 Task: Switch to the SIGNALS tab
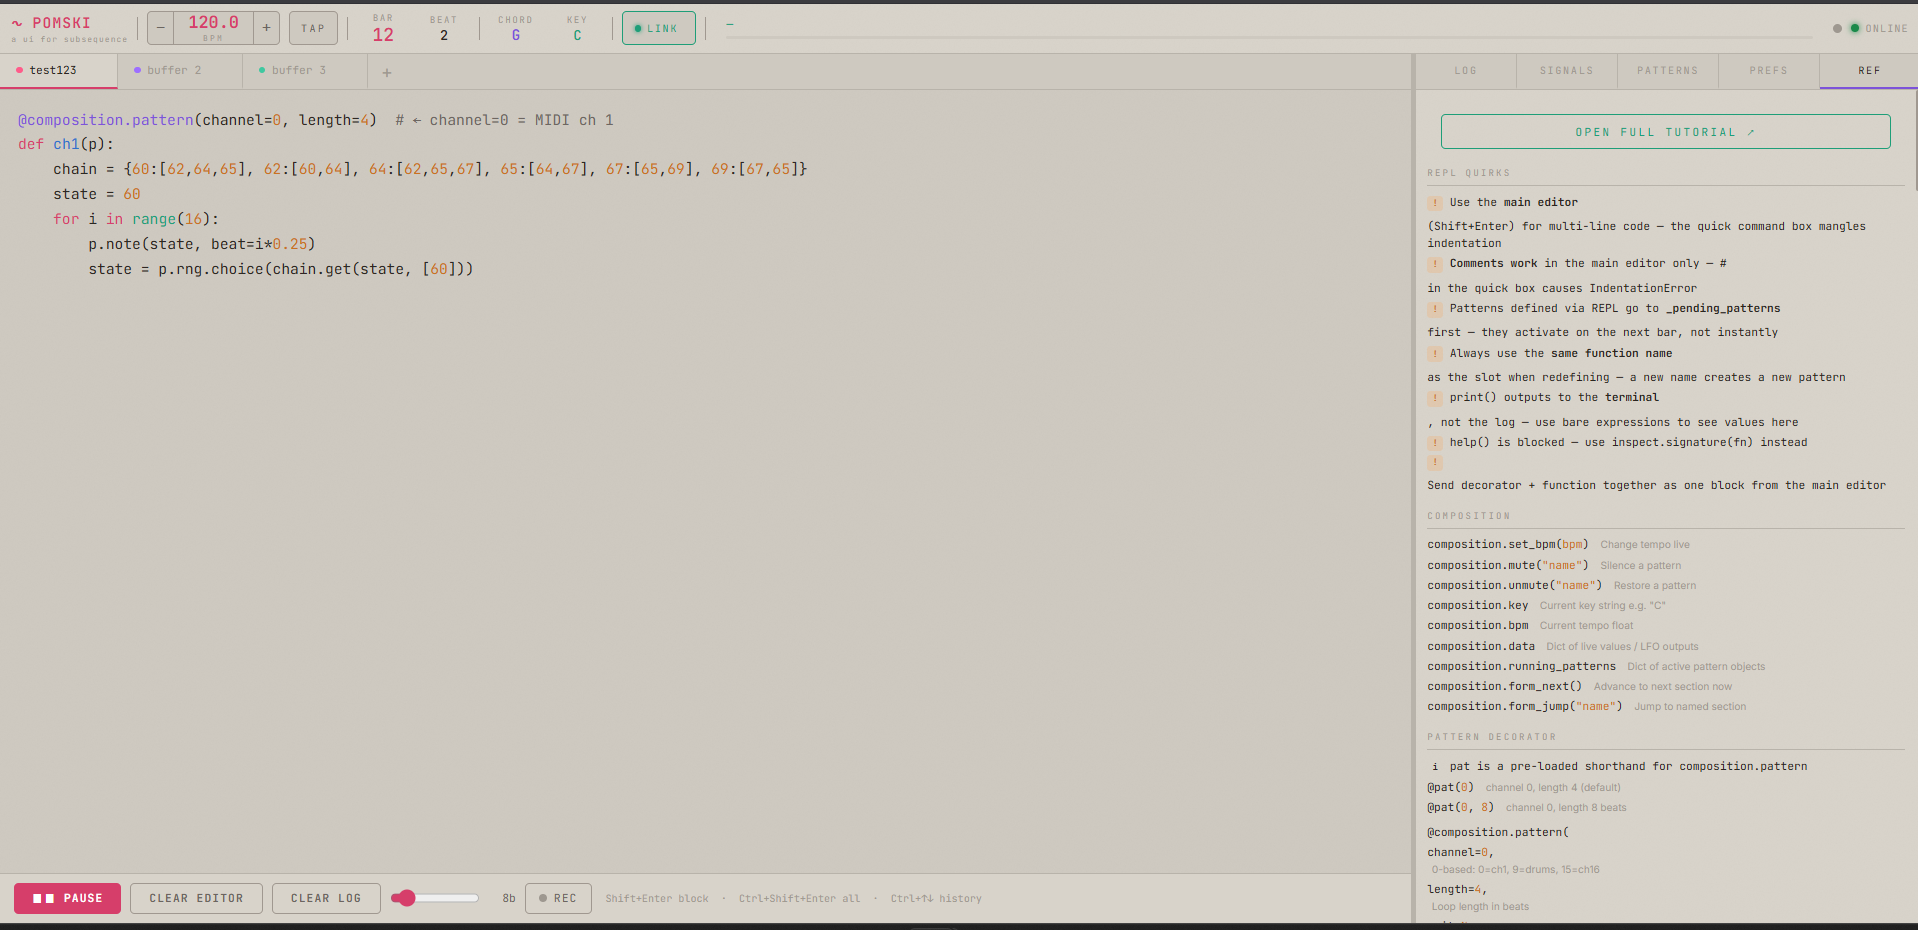click(1565, 70)
